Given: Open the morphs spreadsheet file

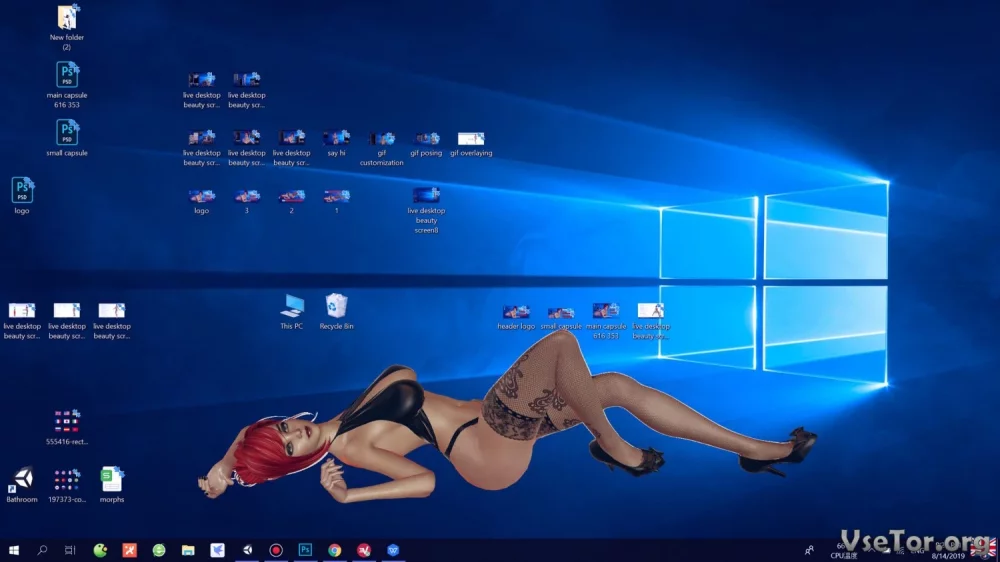Looking at the screenshot, I should [111, 483].
